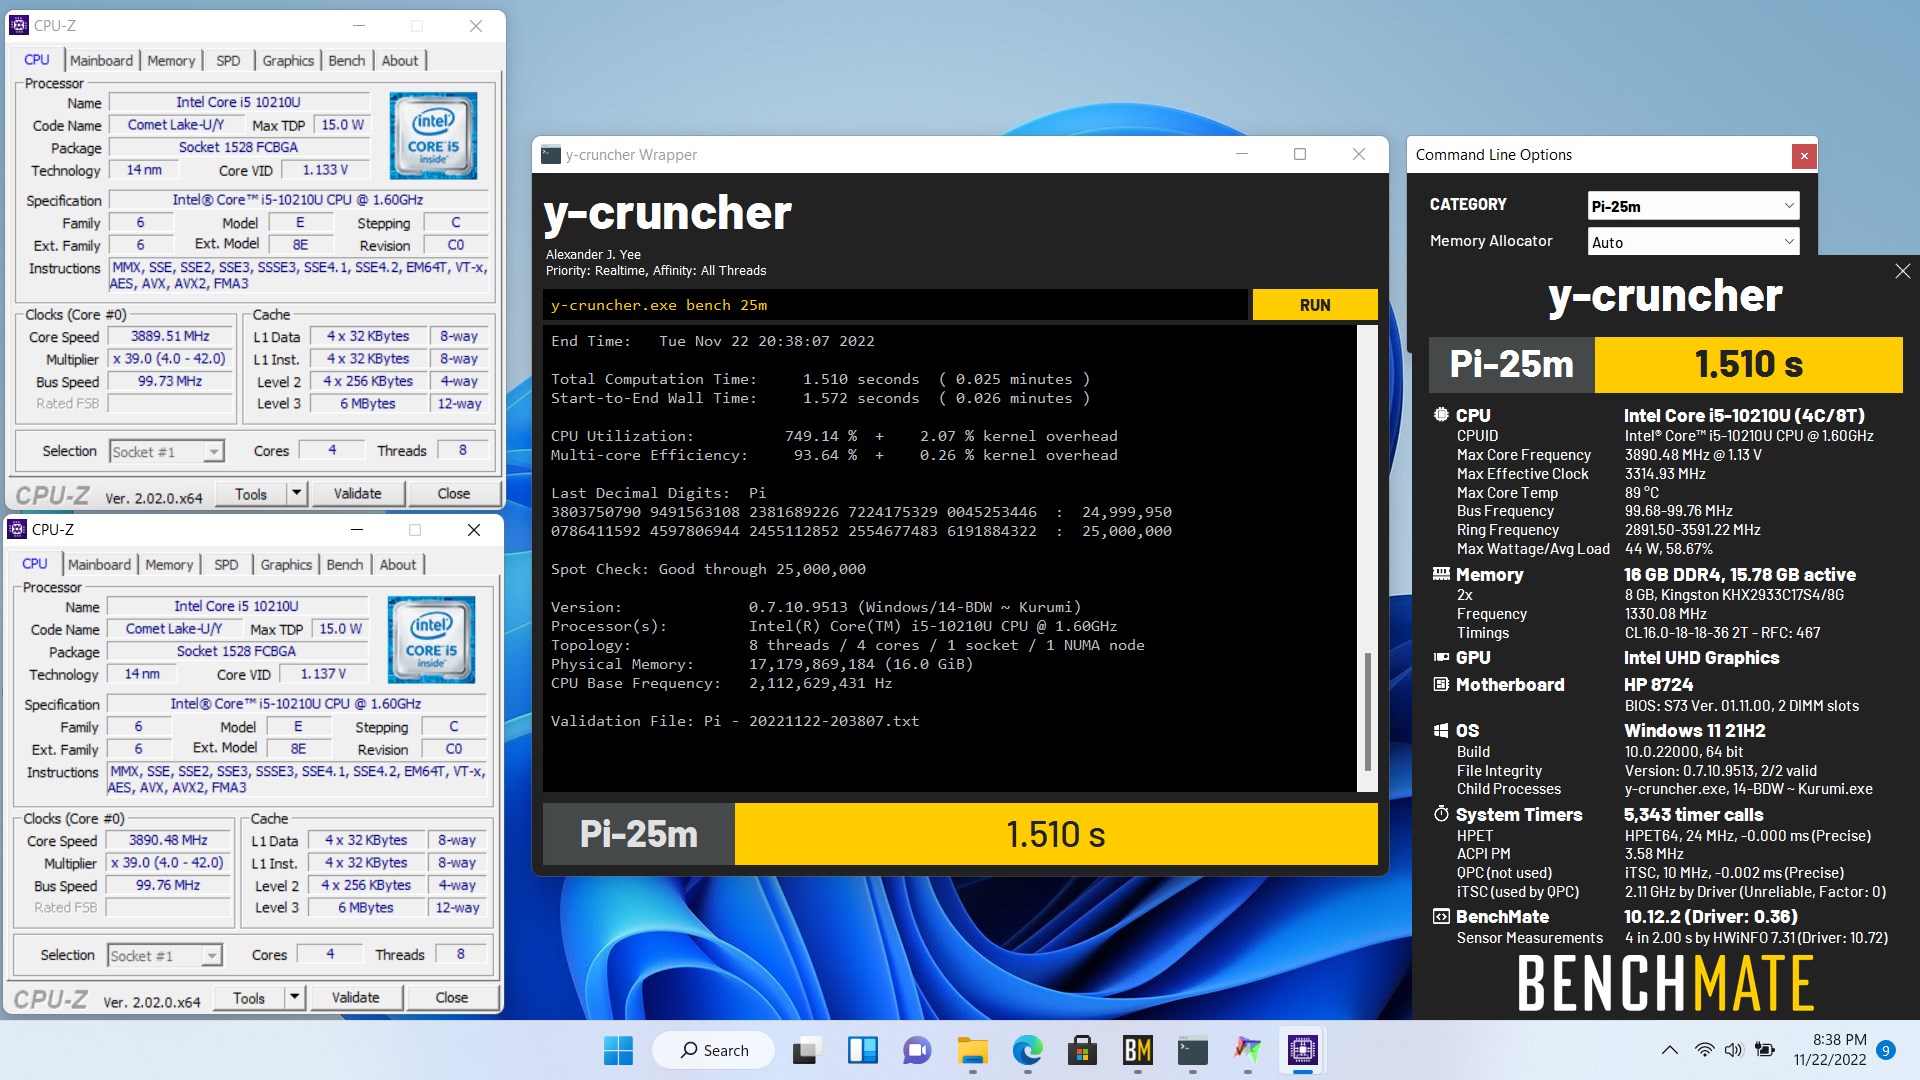The image size is (1920, 1080).
Task: Open the Memory Allocator dropdown
Action: tap(1693, 242)
